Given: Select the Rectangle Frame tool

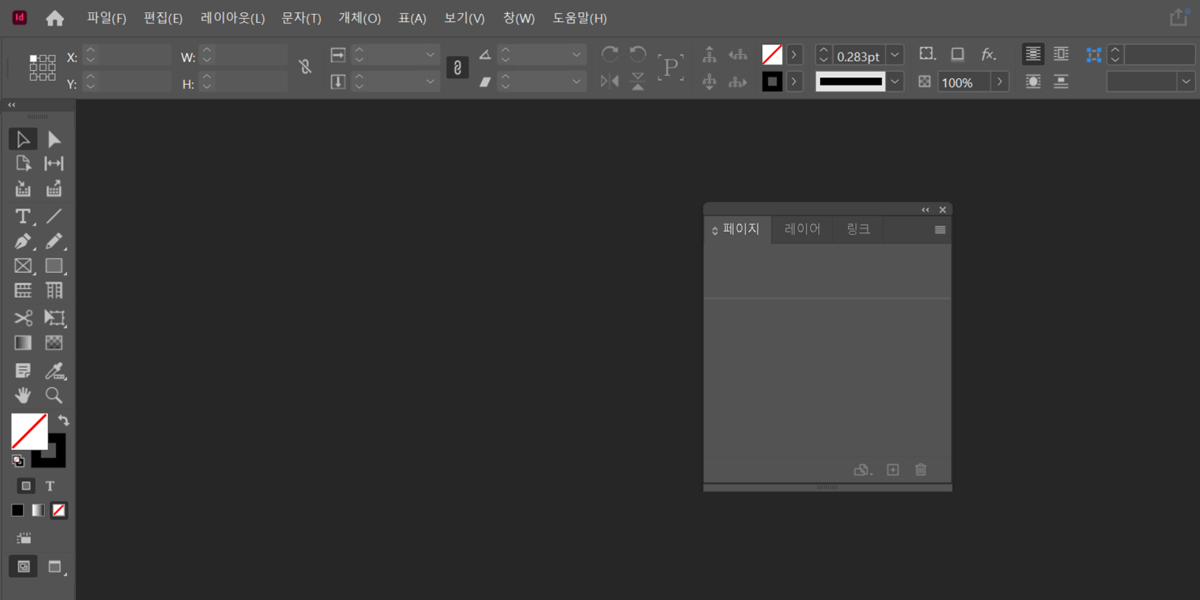Looking at the screenshot, I should point(23,266).
